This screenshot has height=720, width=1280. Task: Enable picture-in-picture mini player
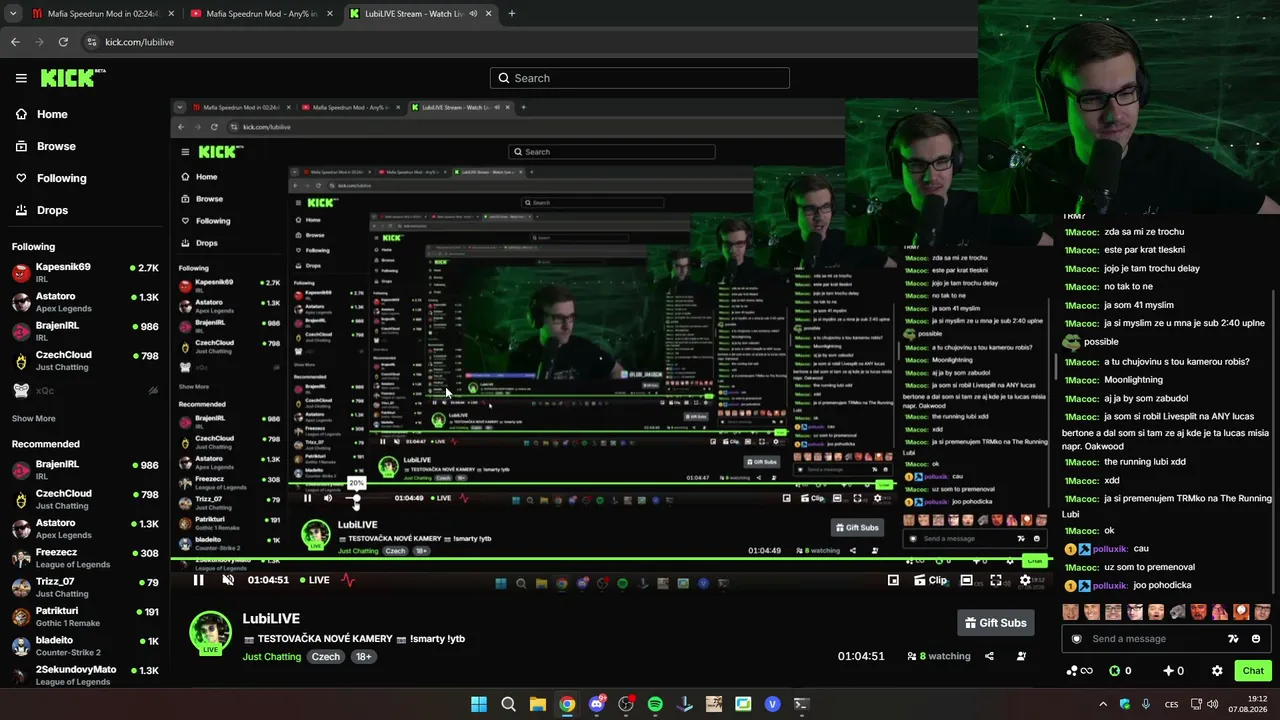[x=893, y=580]
